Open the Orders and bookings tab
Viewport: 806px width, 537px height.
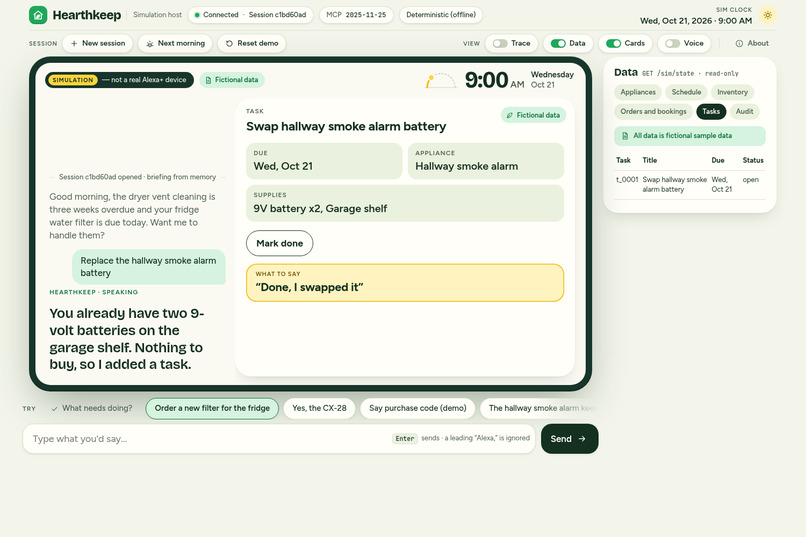coord(653,112)
